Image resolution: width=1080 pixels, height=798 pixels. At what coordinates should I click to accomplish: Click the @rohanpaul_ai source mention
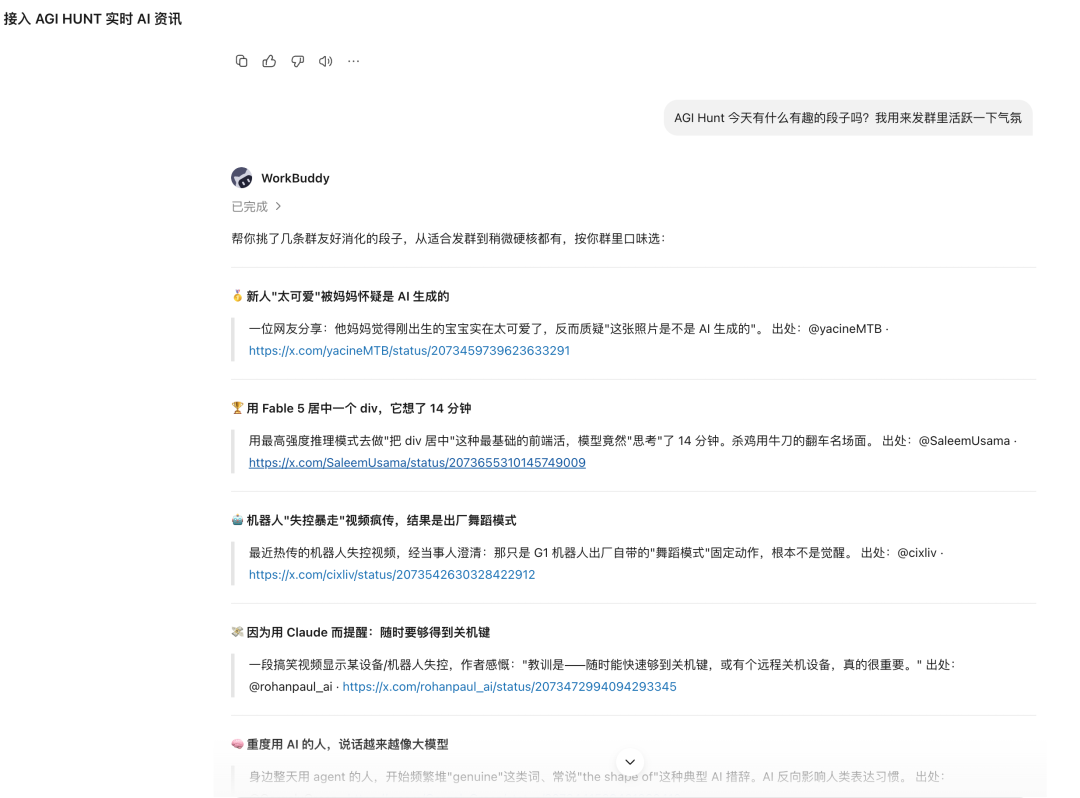[x=291, y=686]
